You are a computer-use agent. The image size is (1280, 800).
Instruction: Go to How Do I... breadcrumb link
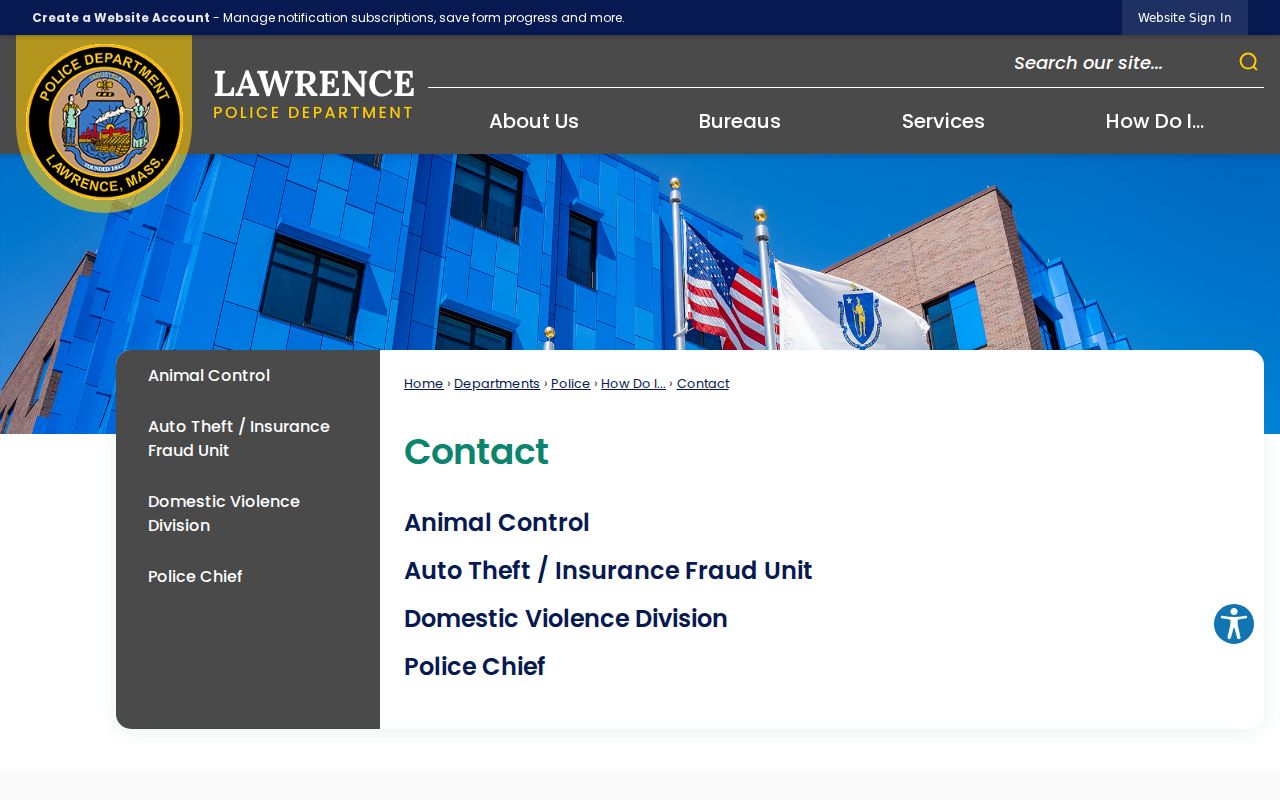(x=633, y=384)
